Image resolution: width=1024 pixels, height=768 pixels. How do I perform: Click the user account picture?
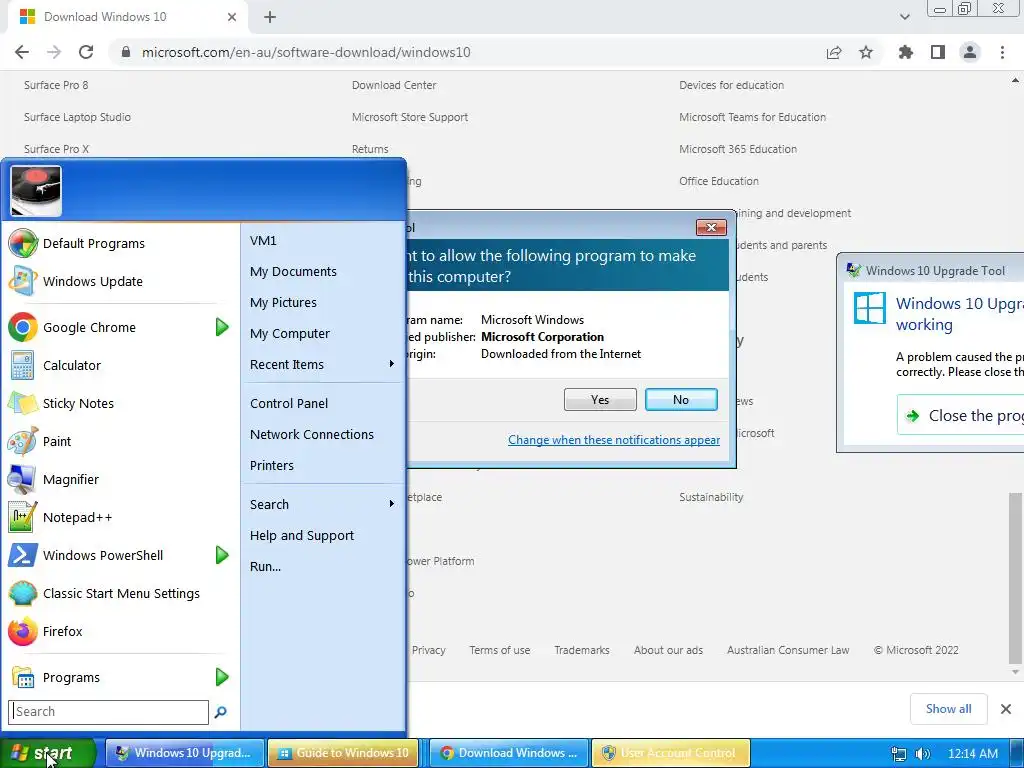(37, 191)
